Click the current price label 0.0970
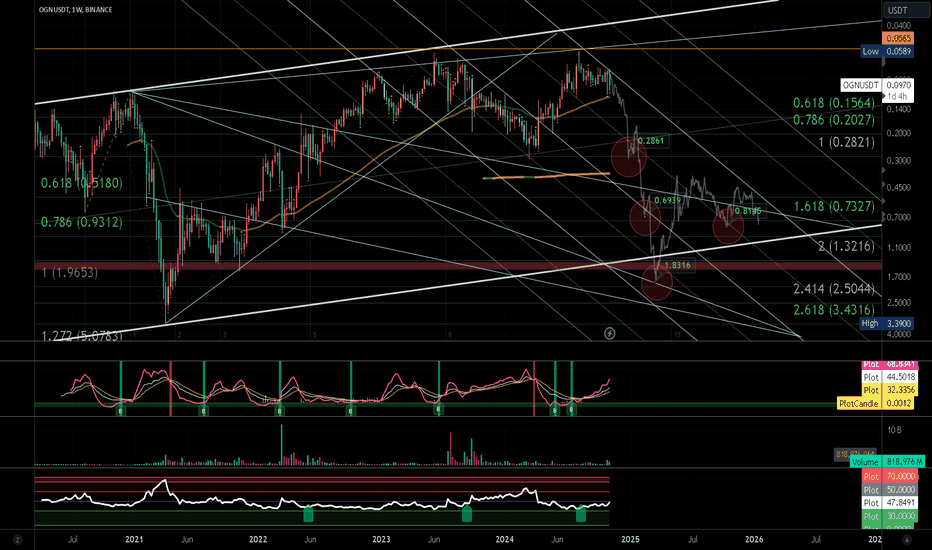The width and height of the screenshot is (932, 550). 898,85
